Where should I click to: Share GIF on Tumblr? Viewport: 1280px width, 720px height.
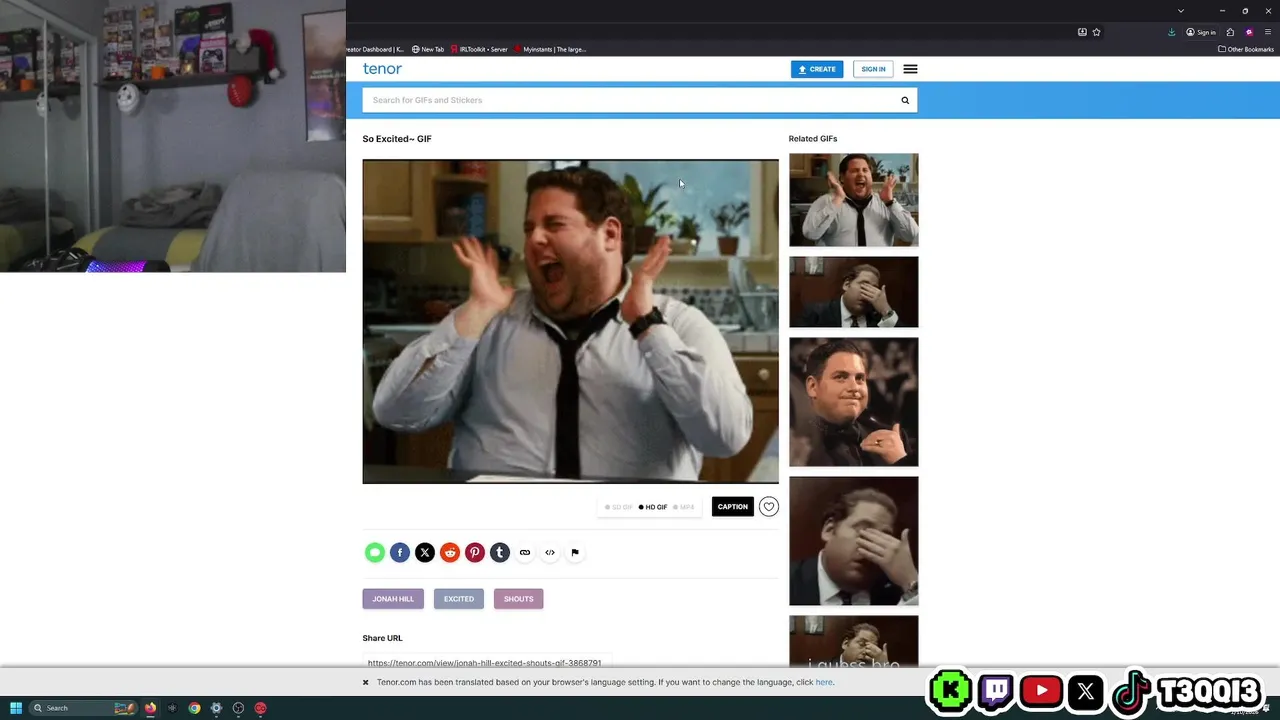click(x=499, y=552)
